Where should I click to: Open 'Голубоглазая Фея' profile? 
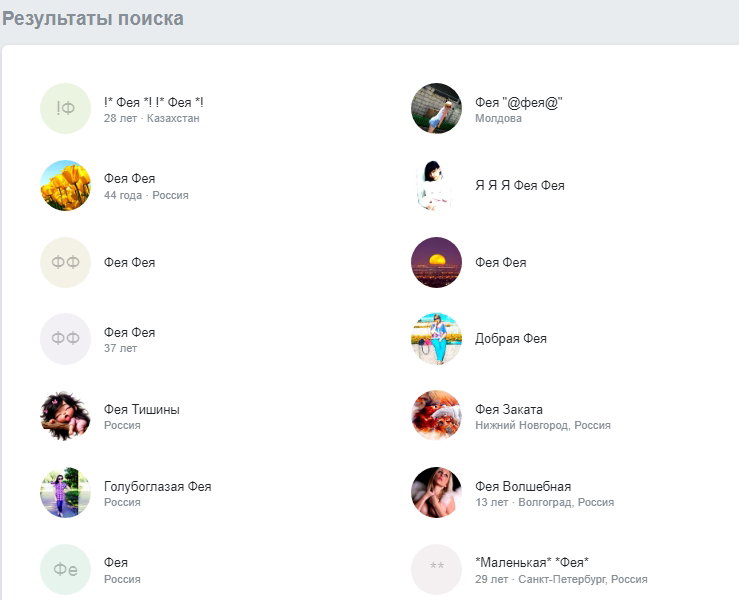click(157, 486)
